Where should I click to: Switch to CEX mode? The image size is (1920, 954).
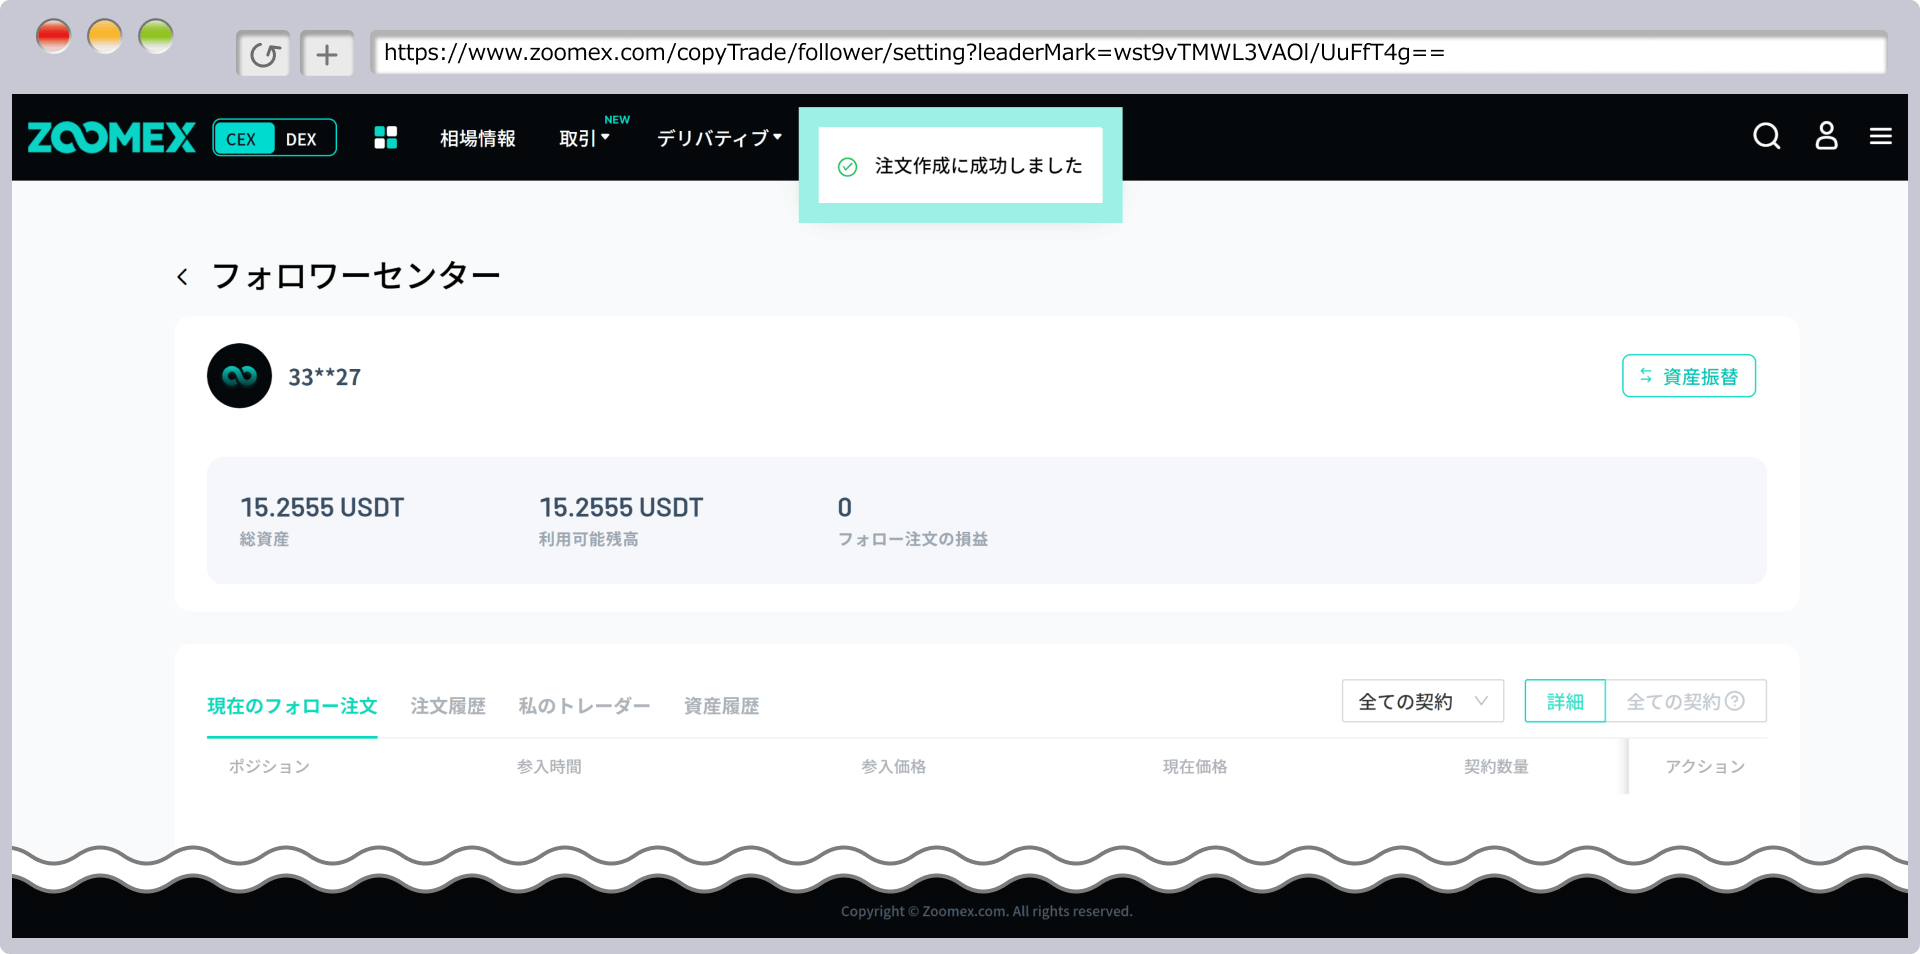243,138
